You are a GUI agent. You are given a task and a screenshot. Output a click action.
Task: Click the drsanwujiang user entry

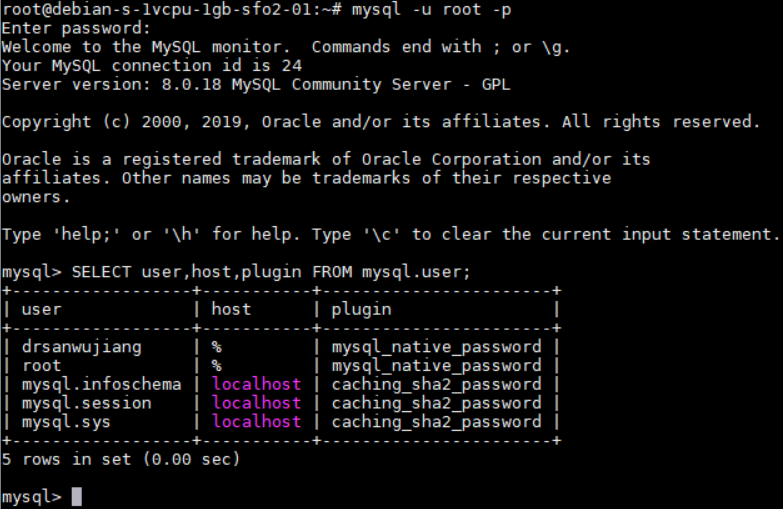(x=81, y=347)
